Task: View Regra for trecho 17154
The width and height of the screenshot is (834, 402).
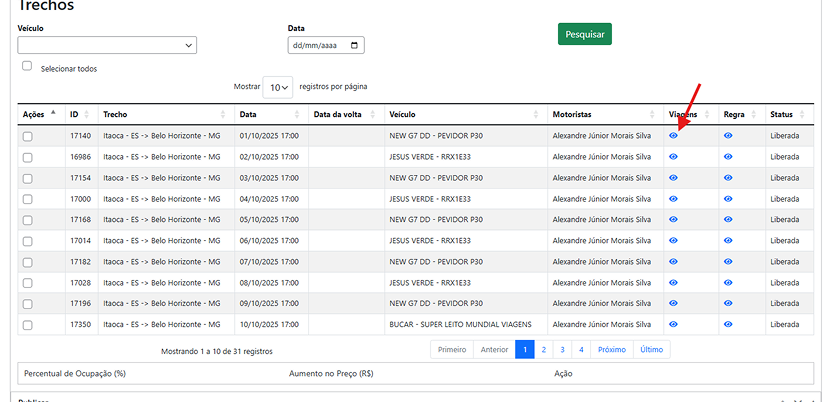Action: tap(728, 178)
